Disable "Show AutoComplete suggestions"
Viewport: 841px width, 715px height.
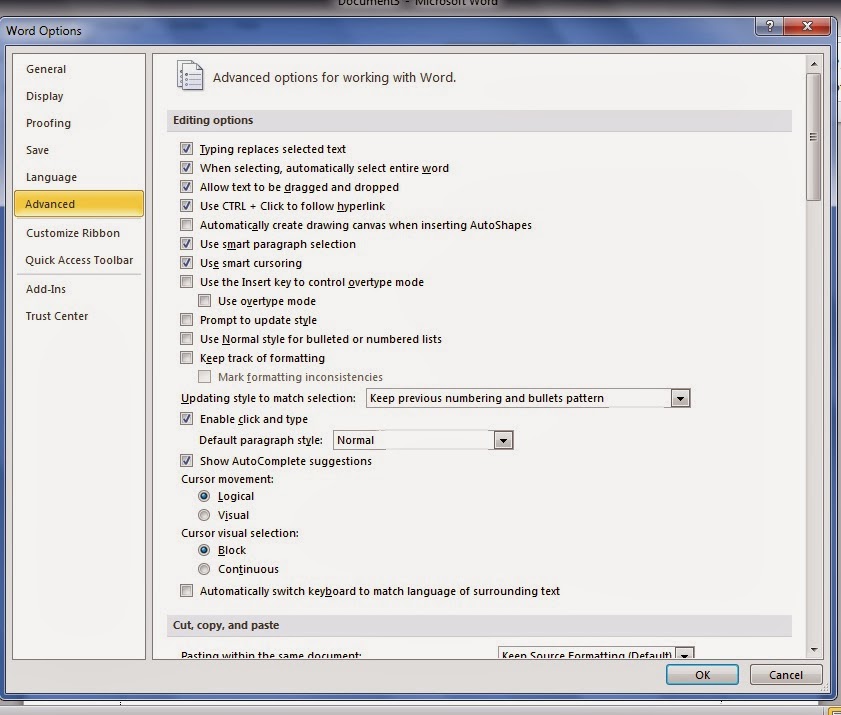pos(186,461)
